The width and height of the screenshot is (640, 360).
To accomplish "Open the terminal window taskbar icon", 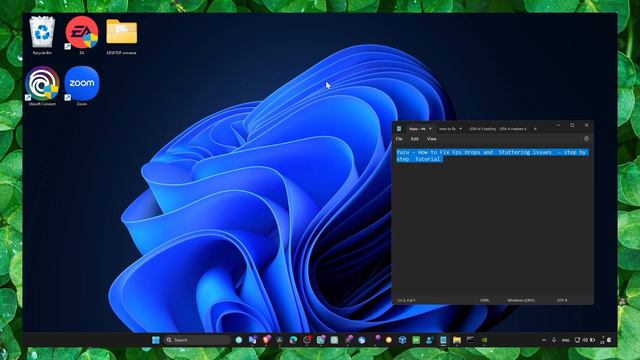I will pyautogui.click(x=470, y=340).
